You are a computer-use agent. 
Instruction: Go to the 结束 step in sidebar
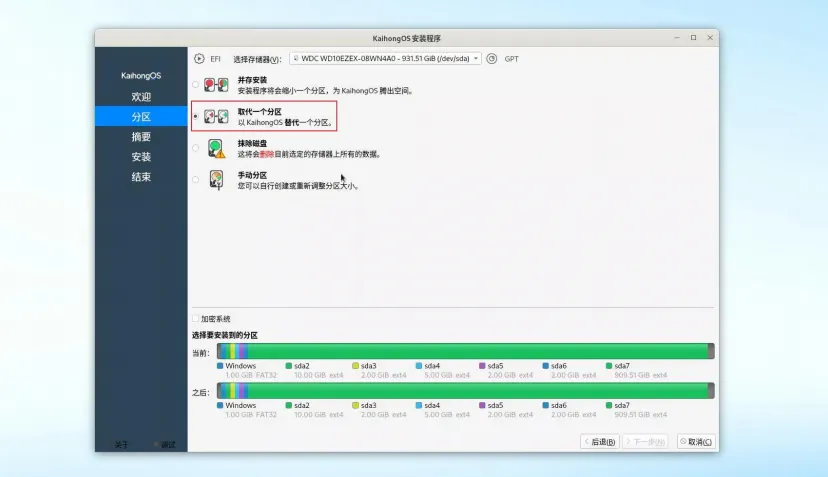click(141, 177)
